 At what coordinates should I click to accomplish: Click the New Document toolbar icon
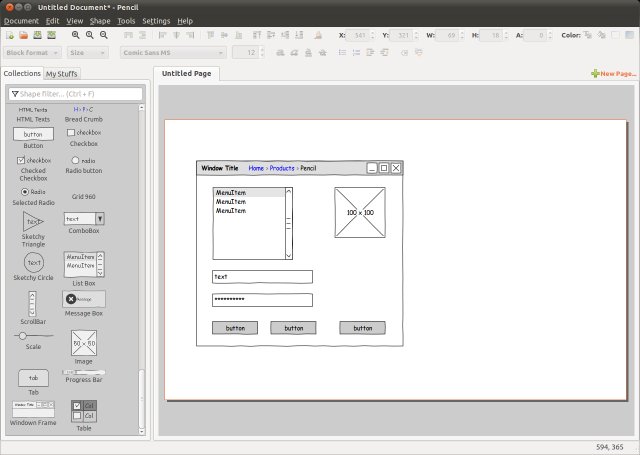point(9,35)
